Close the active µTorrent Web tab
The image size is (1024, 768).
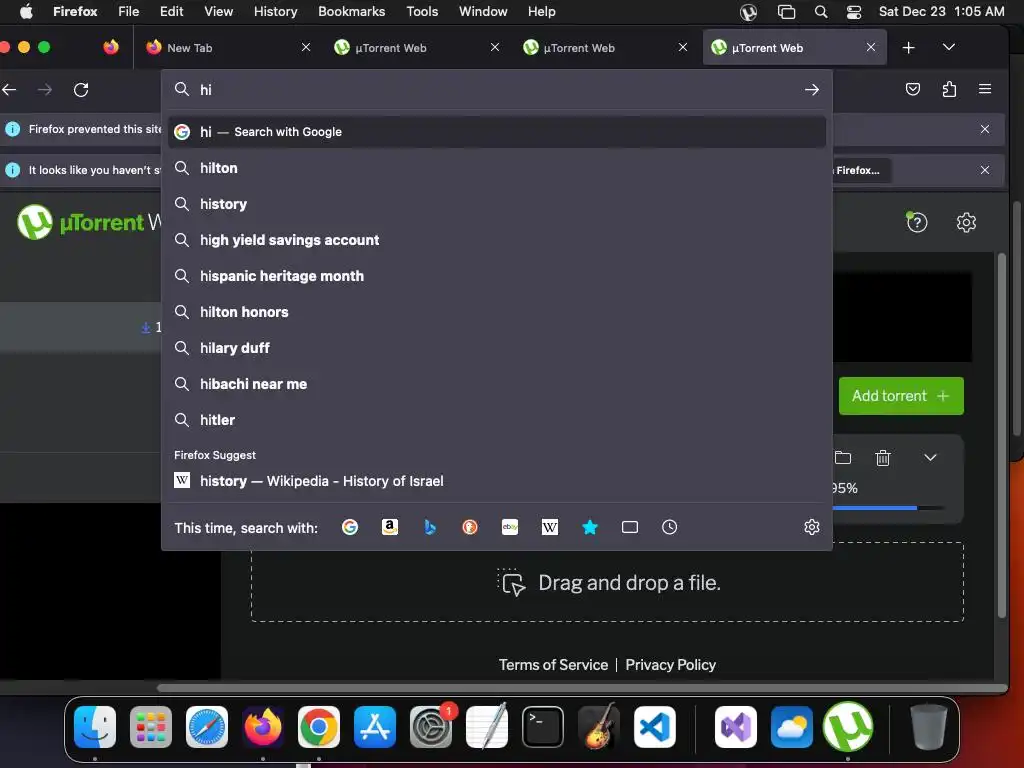pyautogui.click(x=871, y=48)
